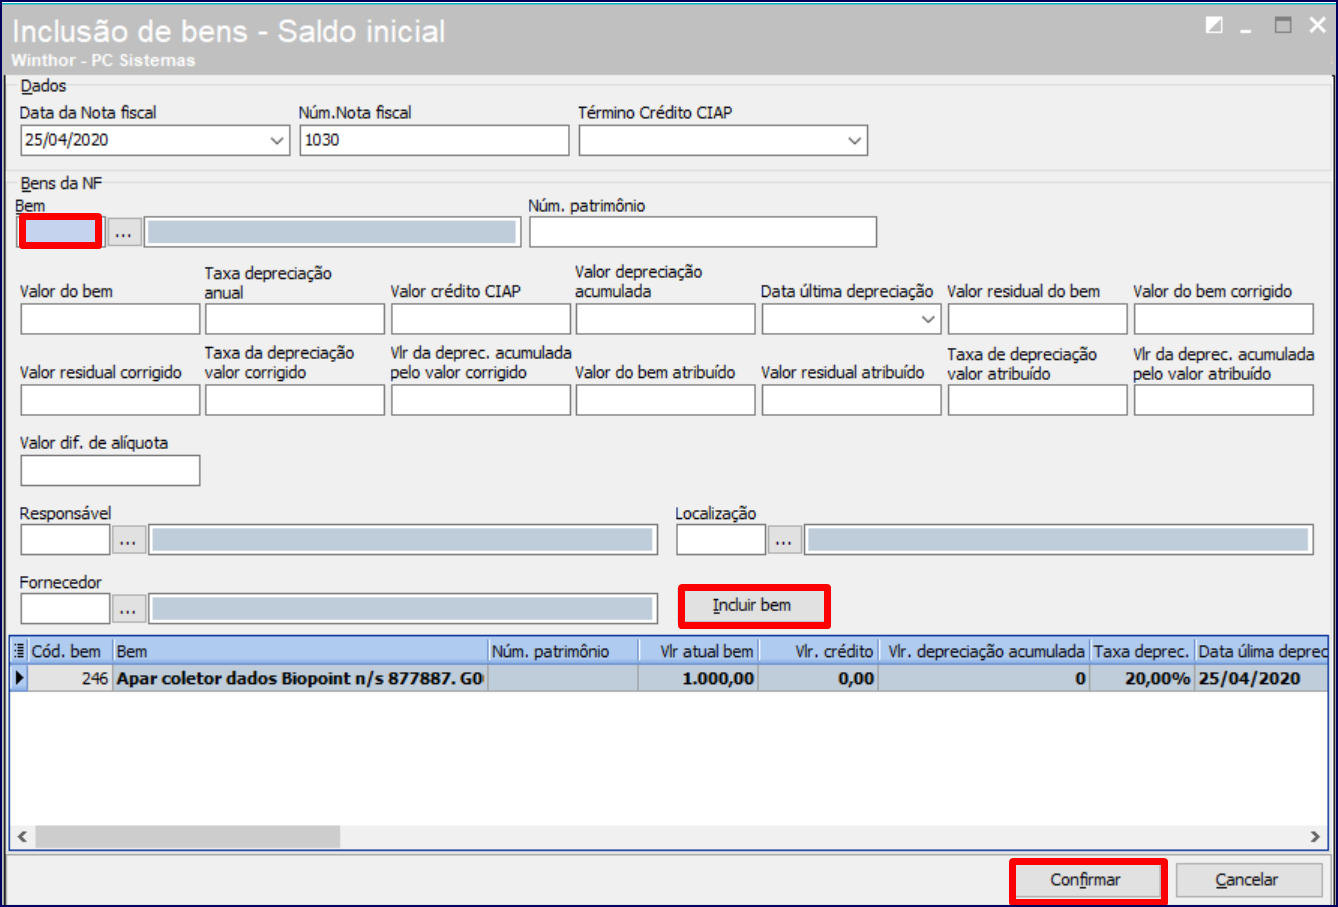Click the 20,00% depreciation rate cell

(1142, 678)
